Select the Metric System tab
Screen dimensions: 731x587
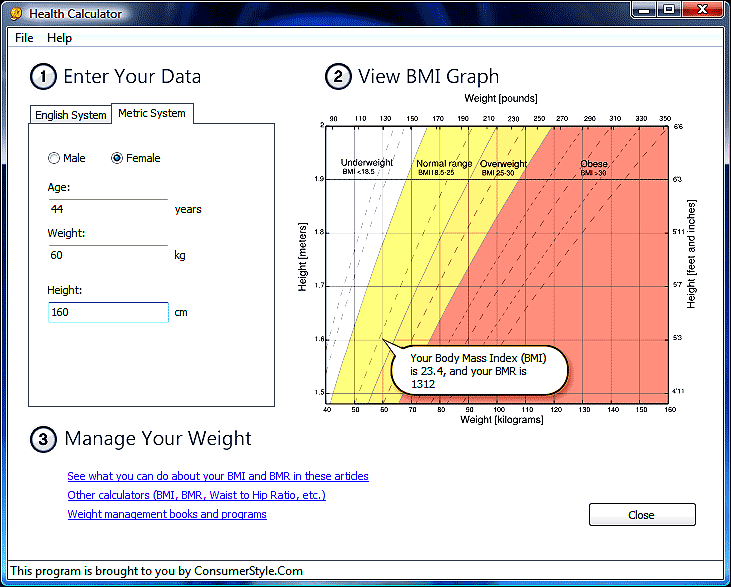[152, 113]
